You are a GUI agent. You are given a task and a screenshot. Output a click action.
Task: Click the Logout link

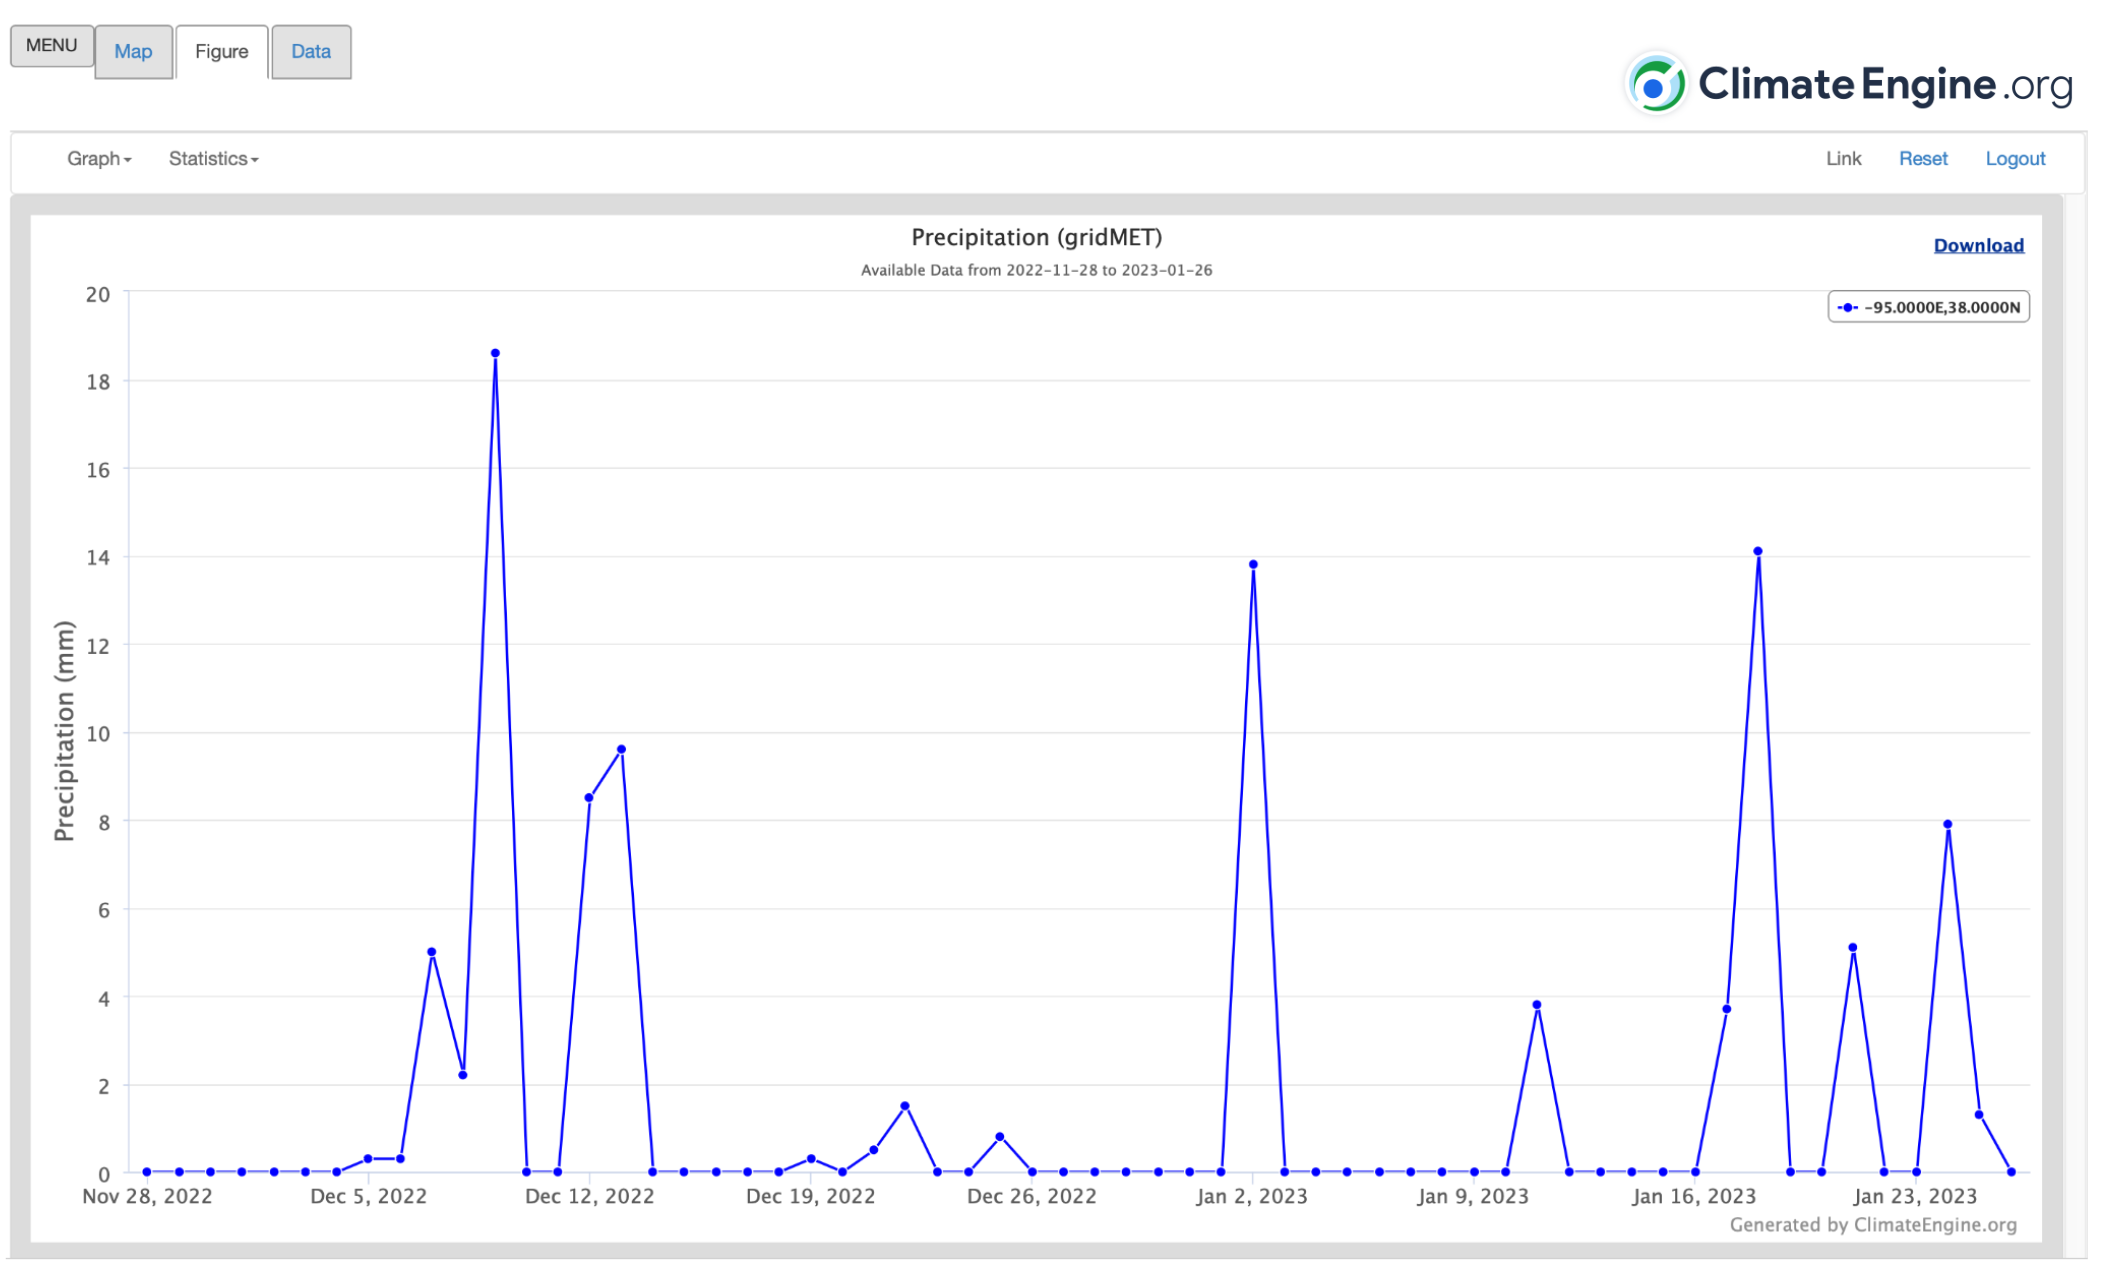[x=2014, y=159]
